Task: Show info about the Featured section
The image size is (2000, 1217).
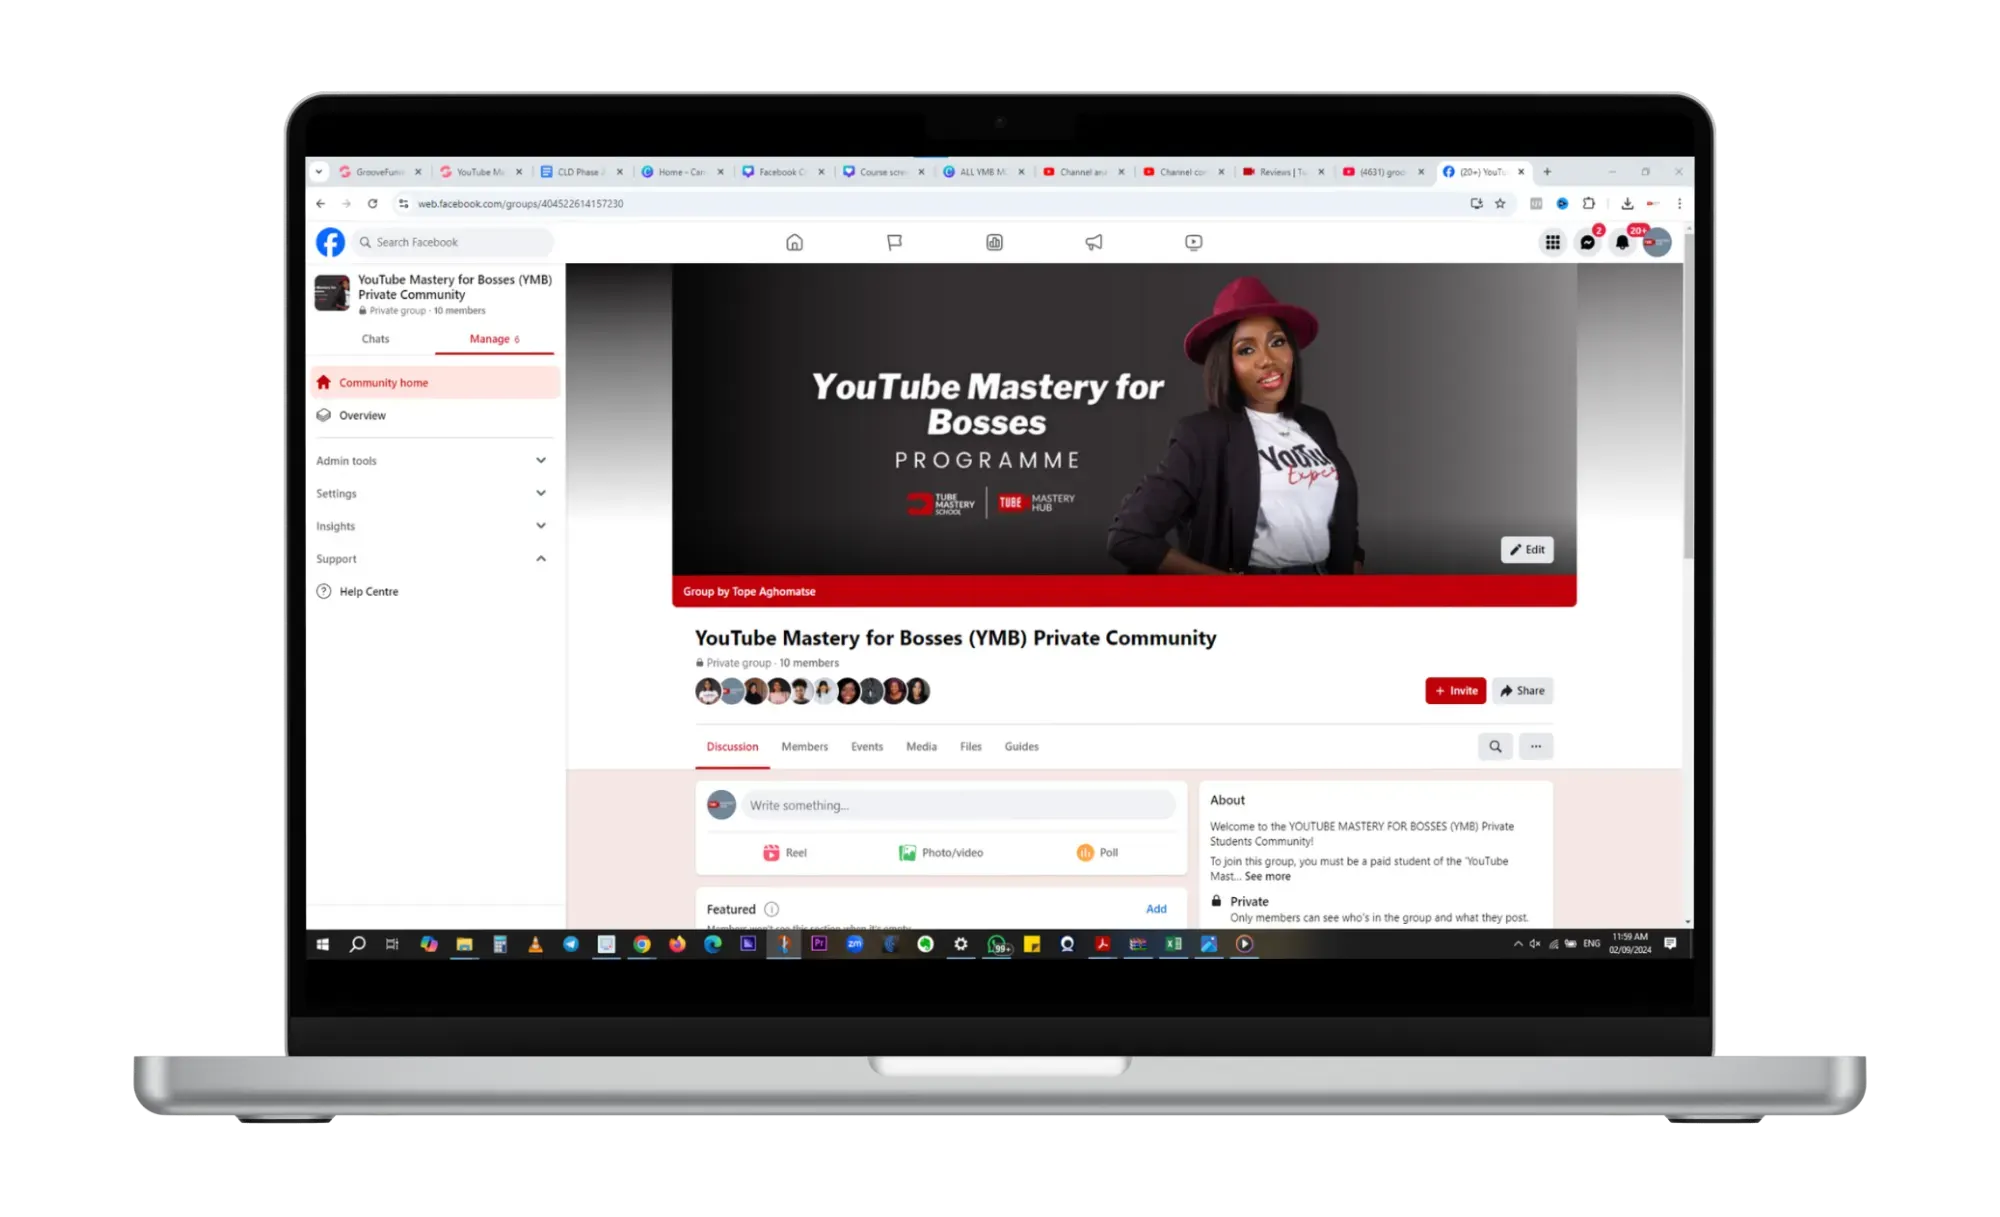Action: tap(771, 909)
